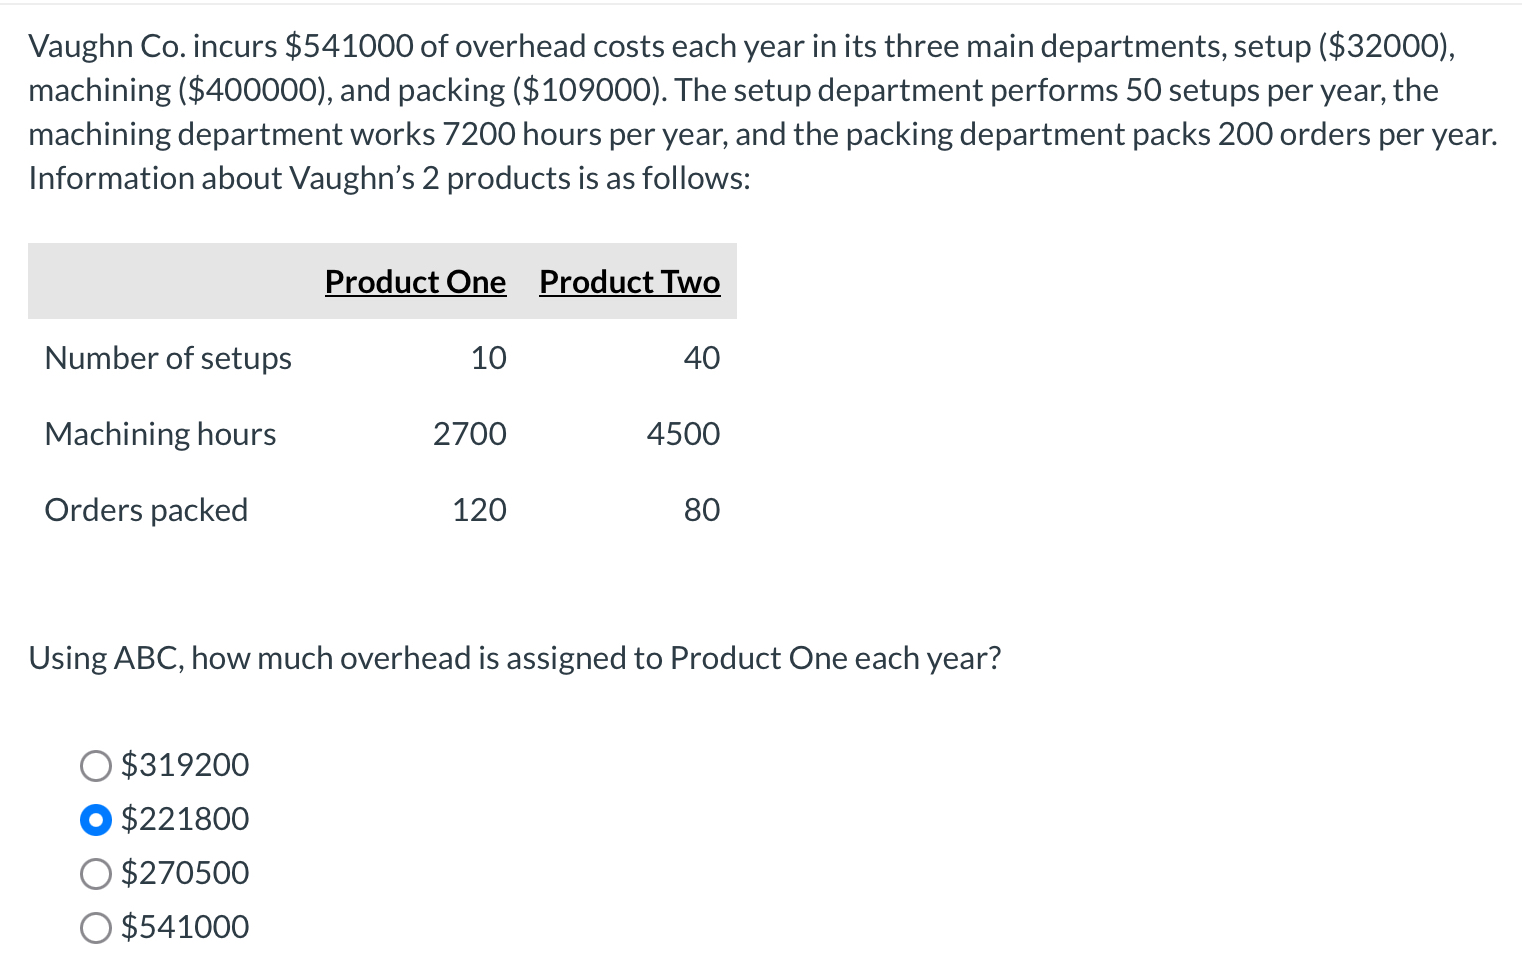Select the $221800 radio button
The height and width of the screenshot is (968, 1522).
coord(95,819)
